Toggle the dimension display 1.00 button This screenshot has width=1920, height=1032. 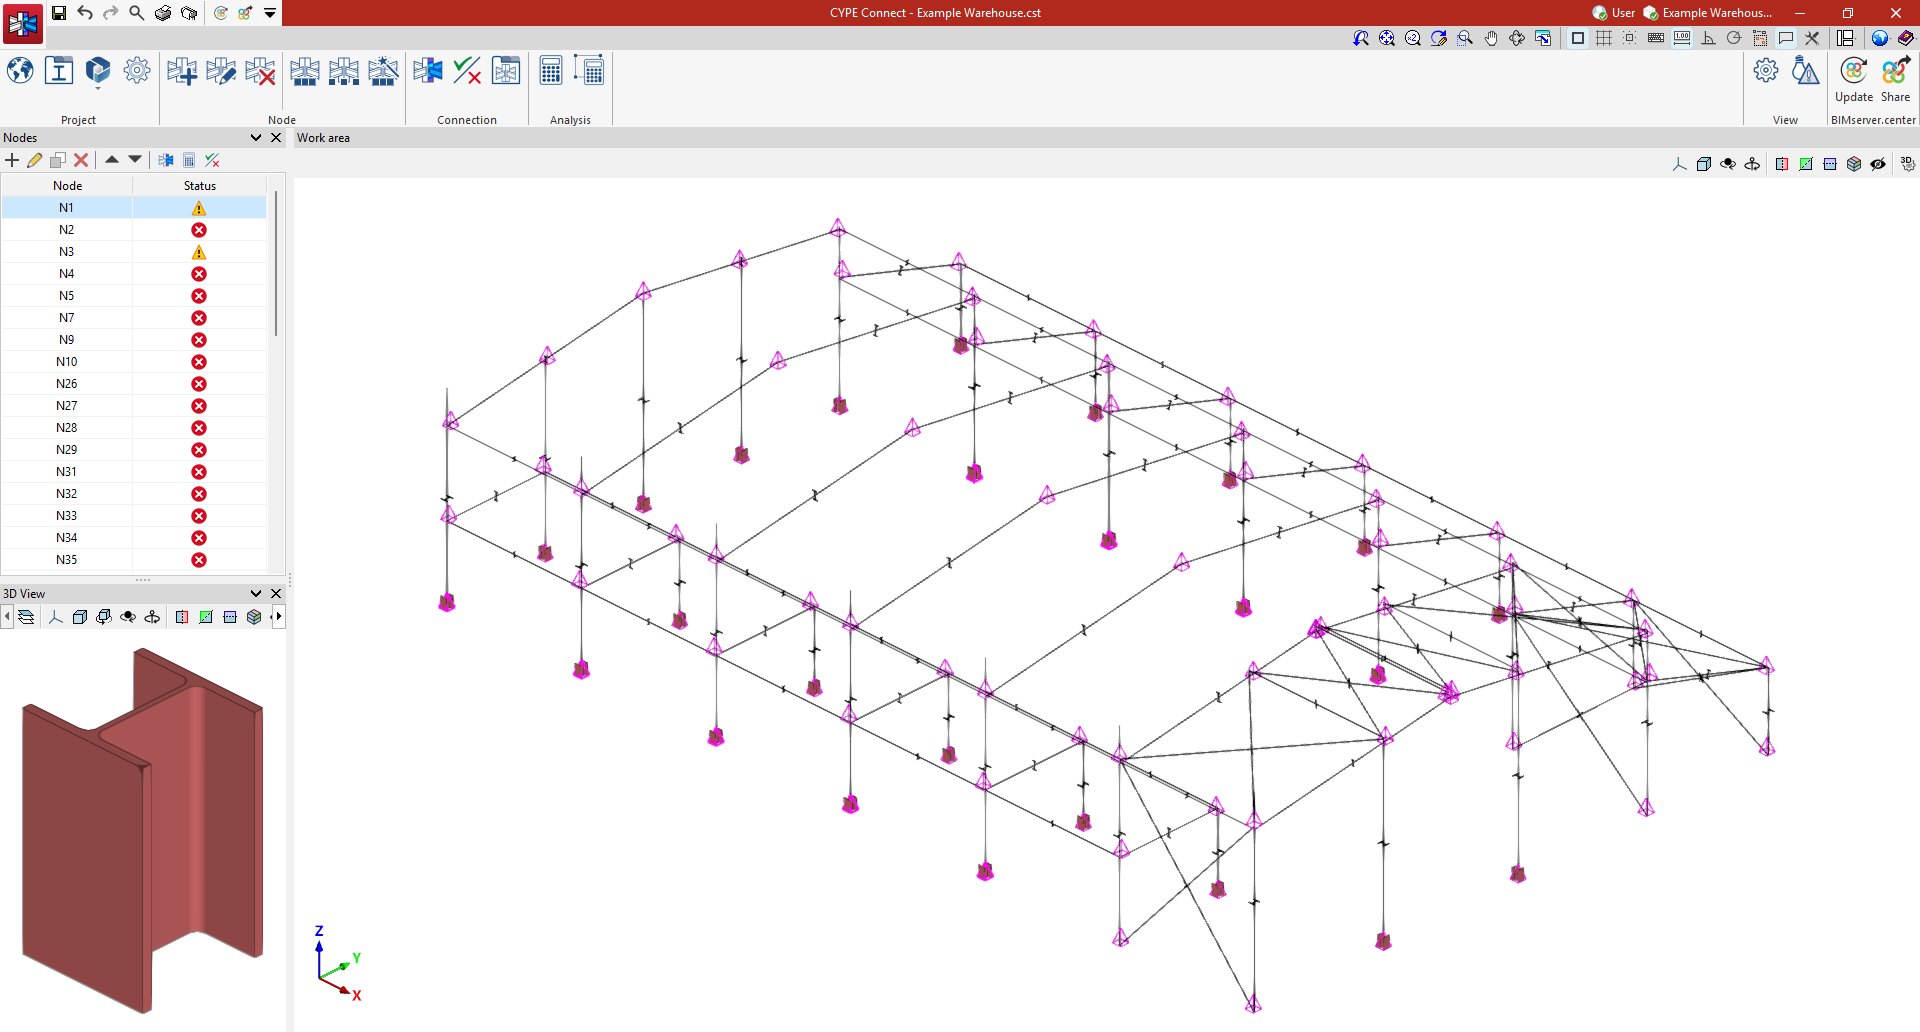coord(1682,38)
